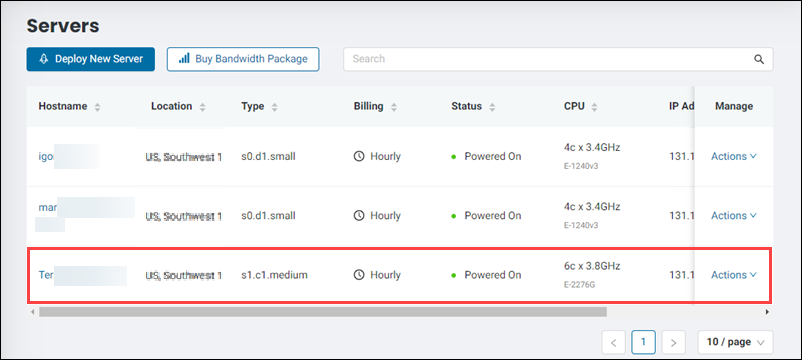Sort by Type column arrows

click(274, 107)
